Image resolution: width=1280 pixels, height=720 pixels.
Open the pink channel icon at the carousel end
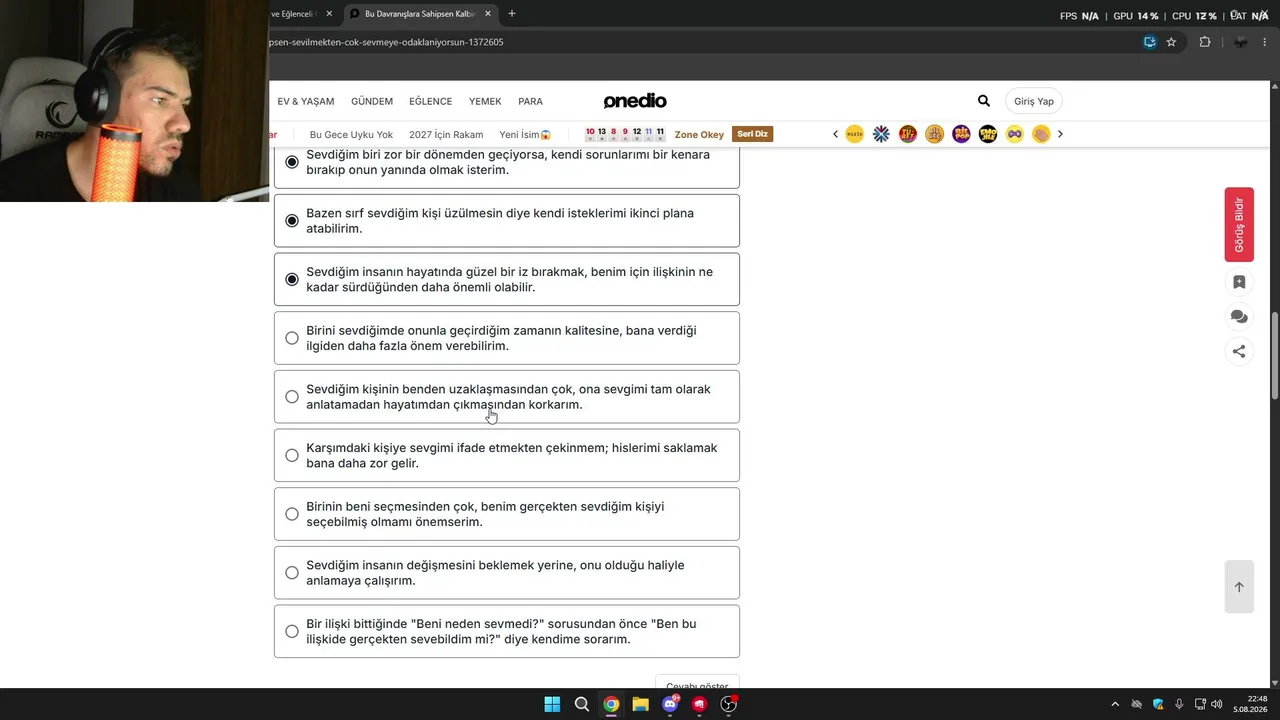(x=1041, y=134)
